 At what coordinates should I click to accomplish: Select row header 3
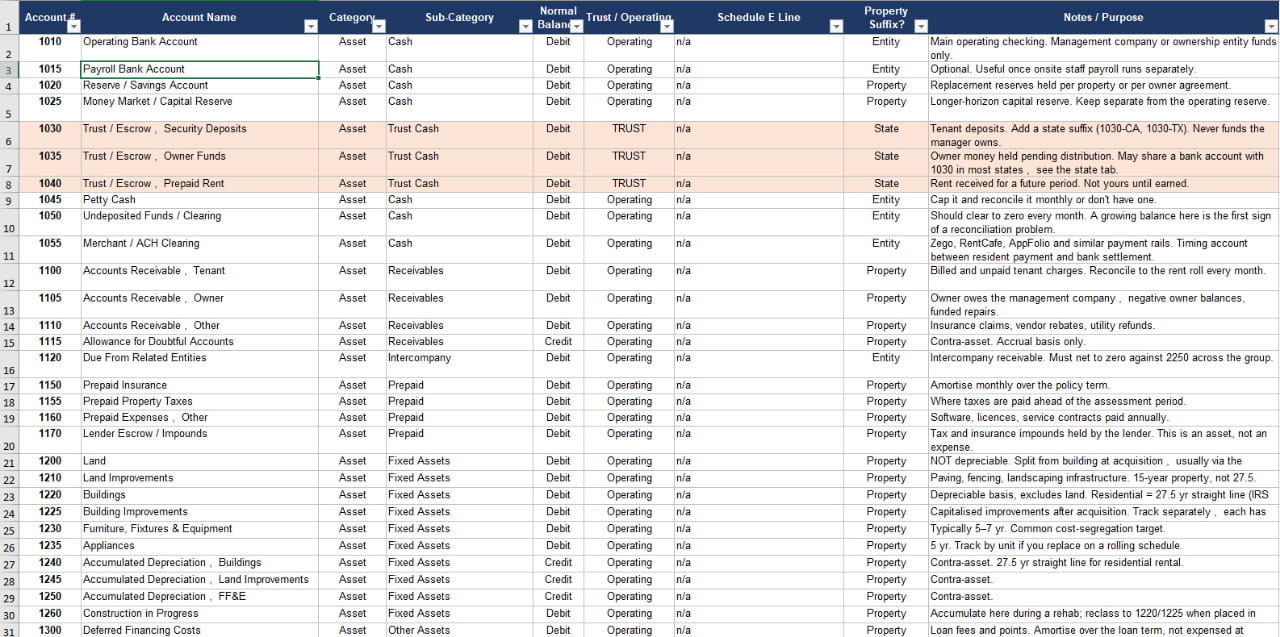point(9,70)
